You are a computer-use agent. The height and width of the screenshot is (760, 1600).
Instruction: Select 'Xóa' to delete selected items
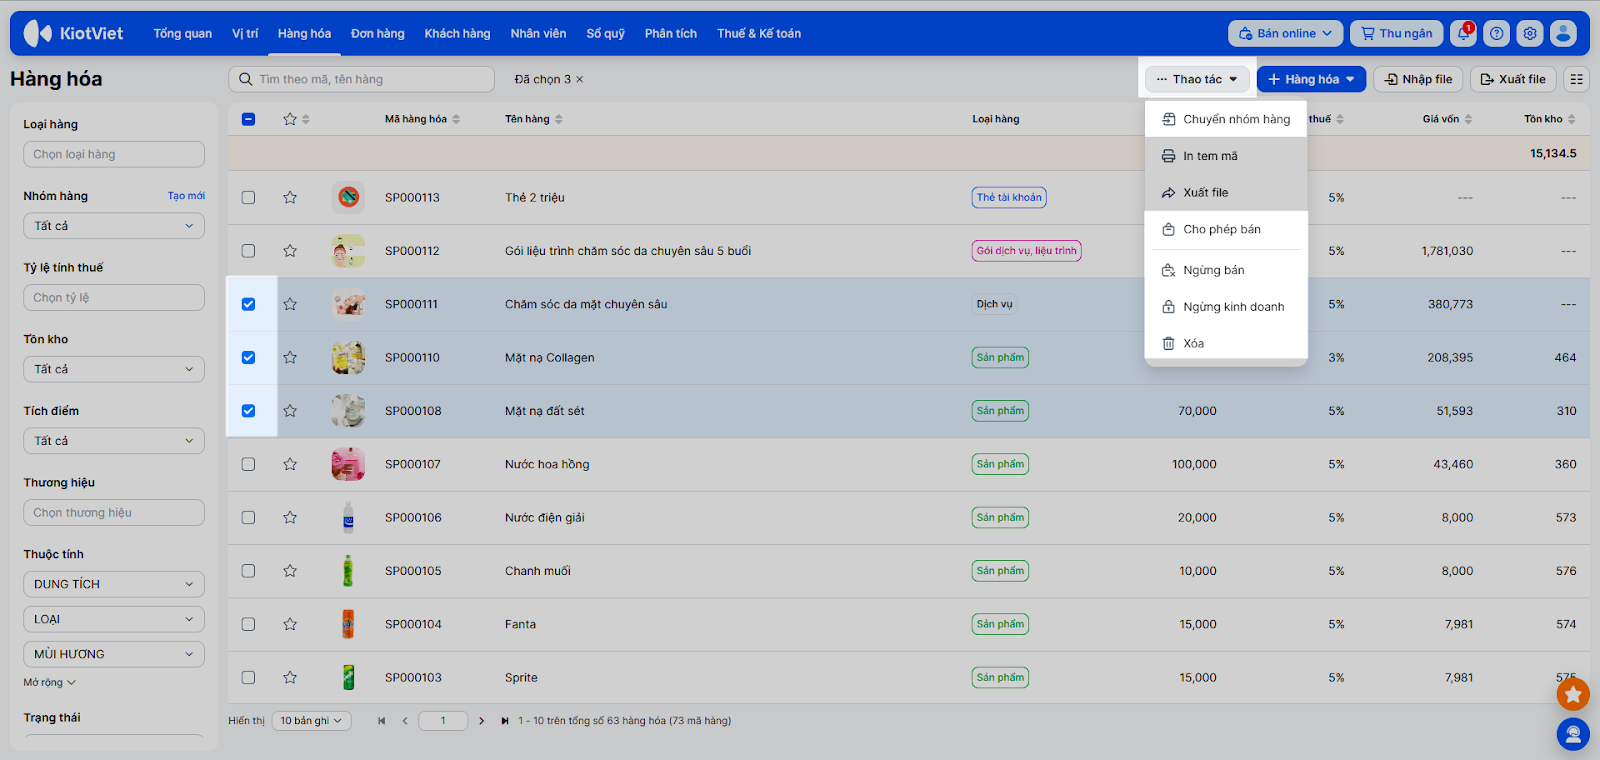click(x=1226, y=343)
